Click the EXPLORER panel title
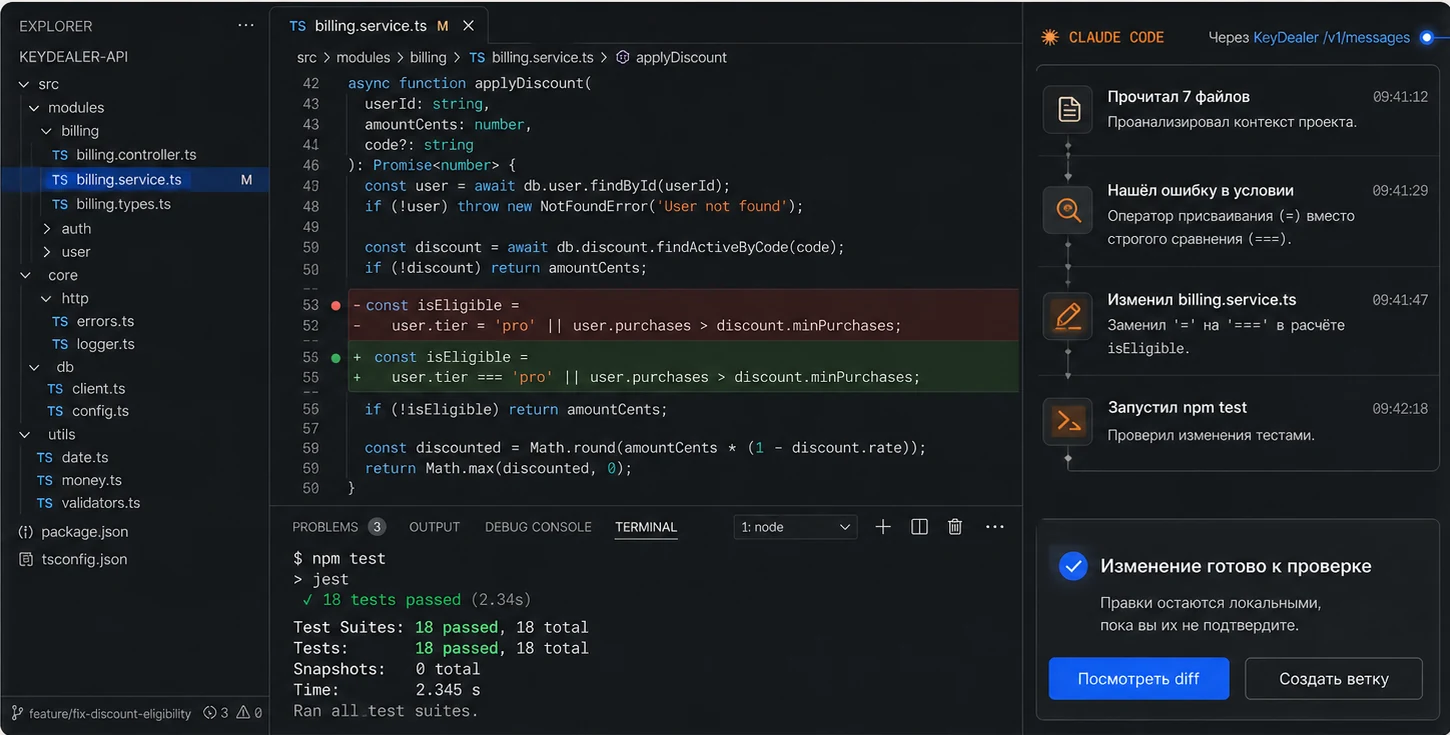1450x735 pixels. point(56,26)
